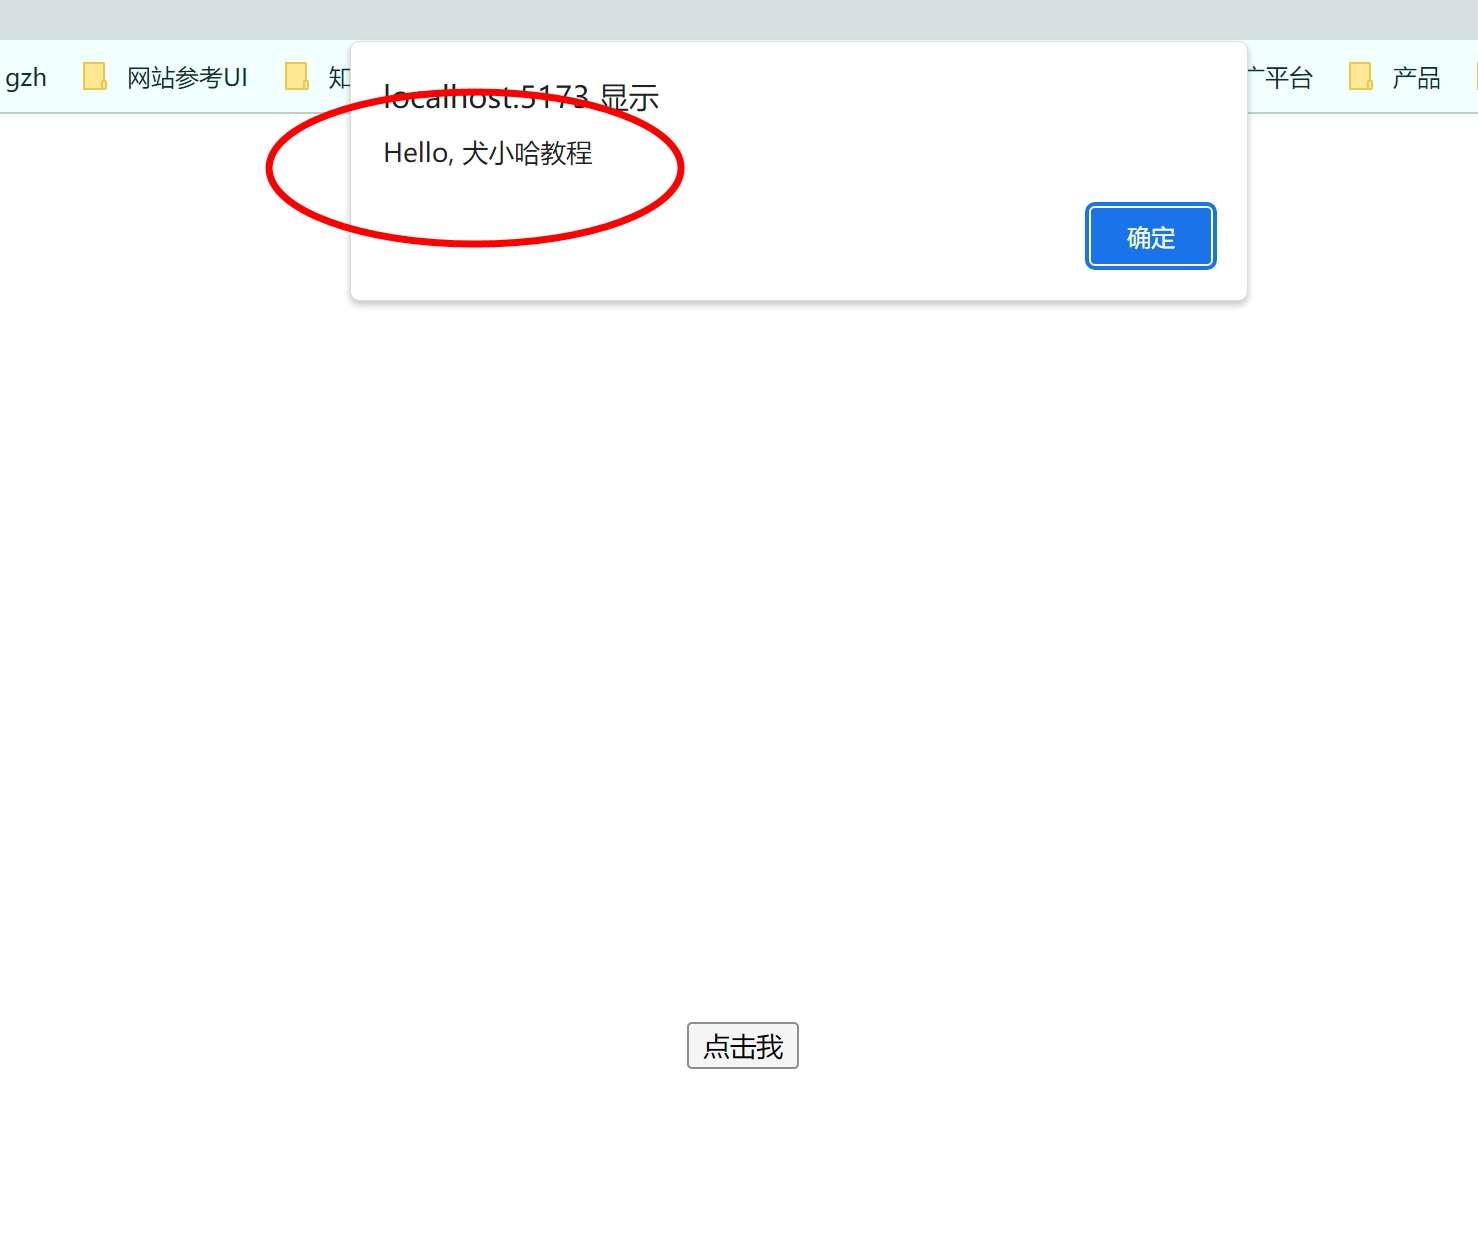Click the 犬小哈教程 text in the alert
Viewport: 1478px width, 1246px height.
(527, 153)
